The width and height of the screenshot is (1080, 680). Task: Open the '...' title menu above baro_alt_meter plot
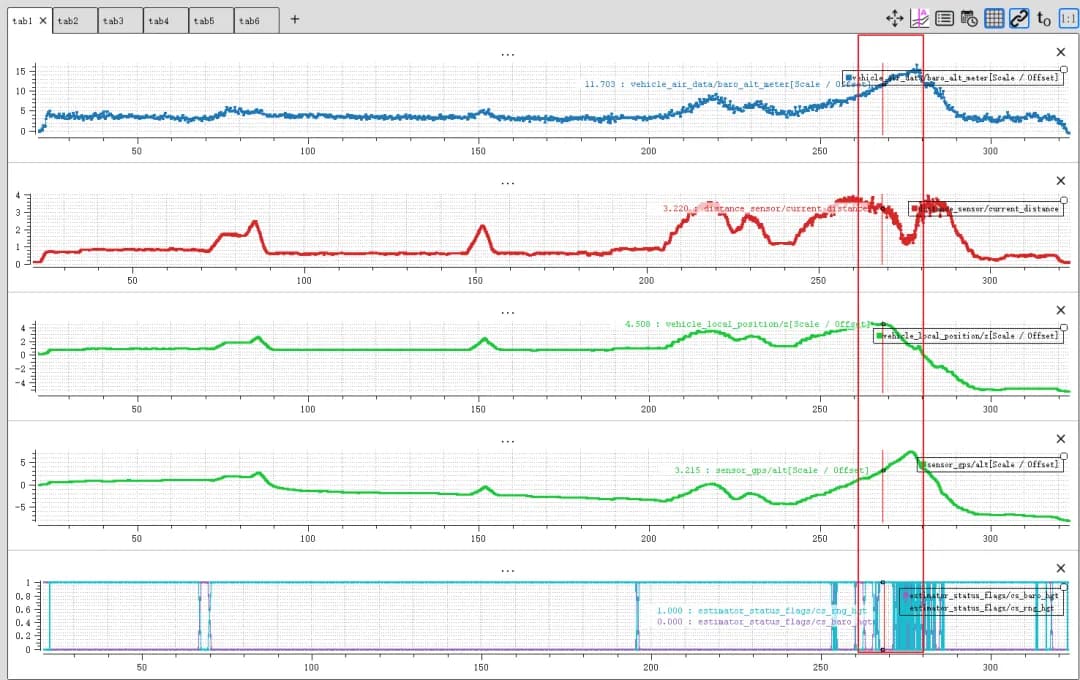[x=508, y=54]
